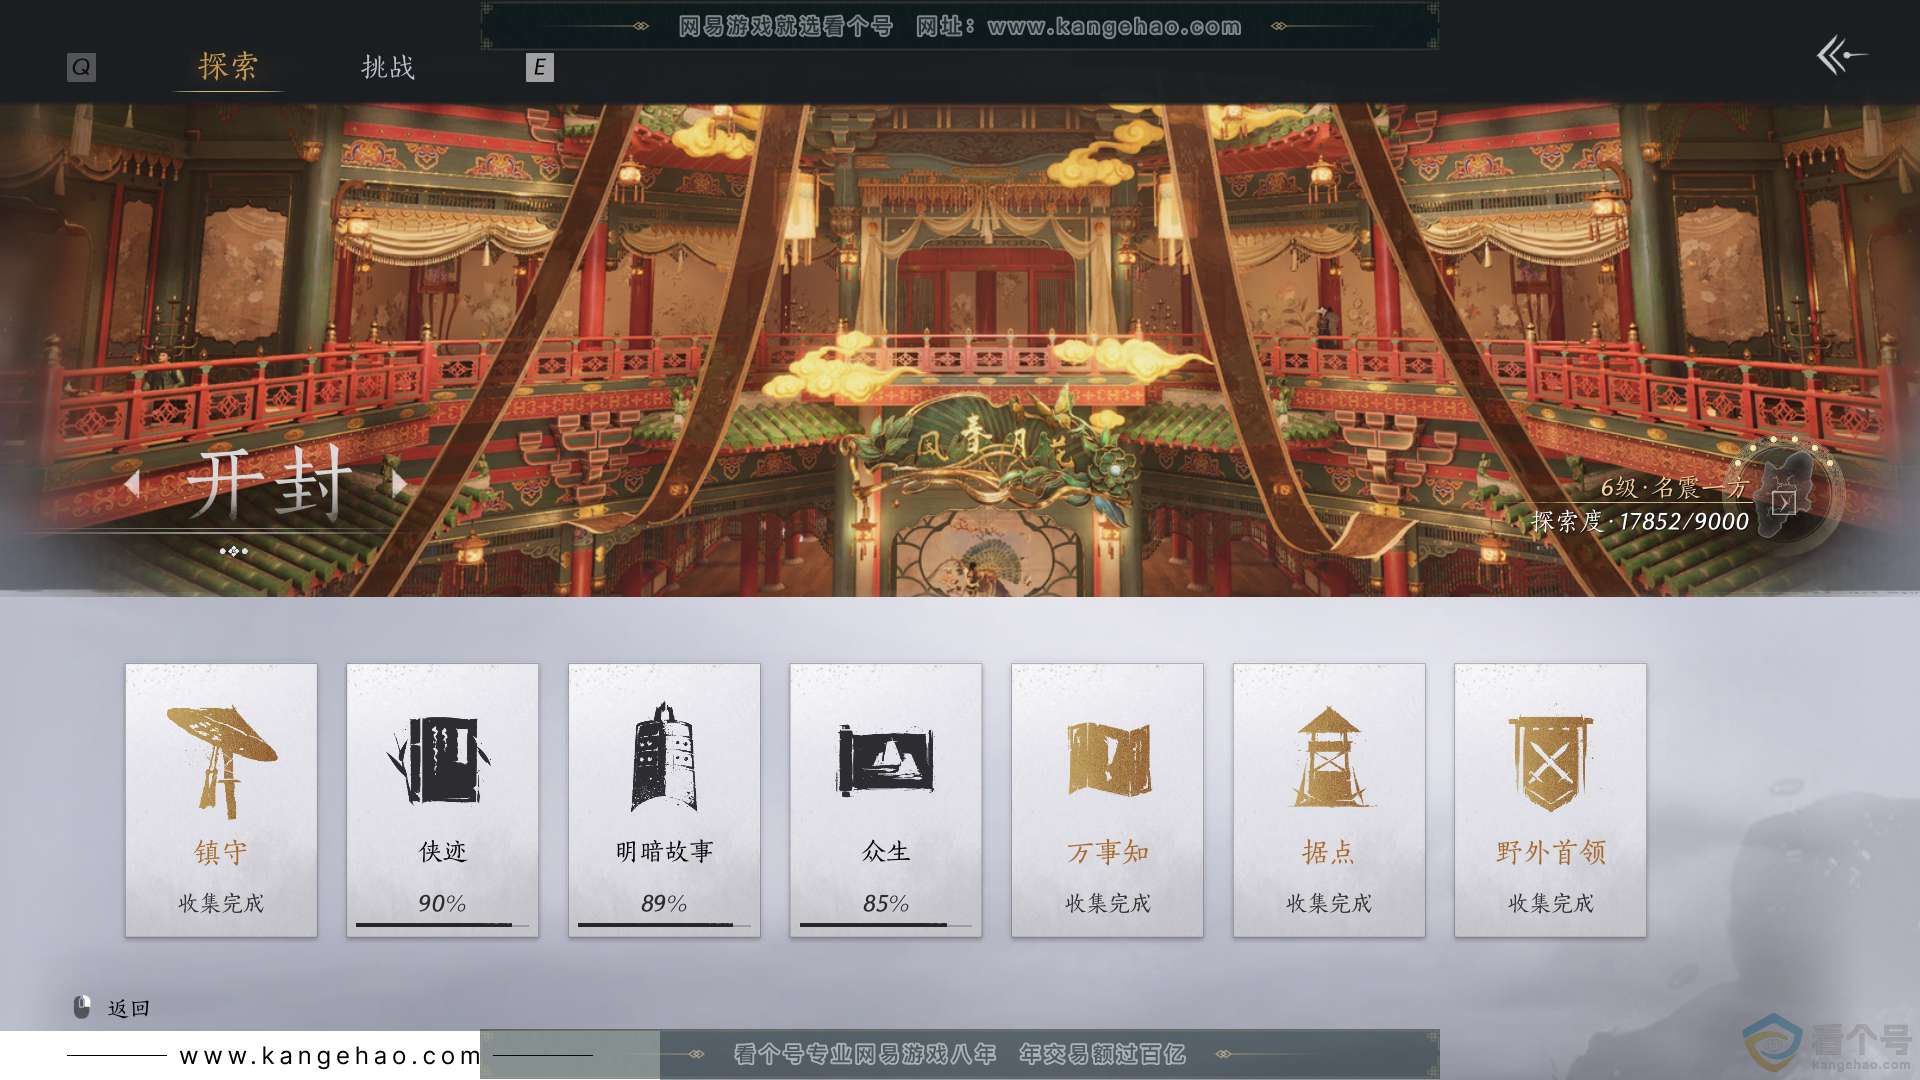Viewport: 1920px width, 1080px height.
Task: Open the 万事知 map icon
Action: point(1108,759)
